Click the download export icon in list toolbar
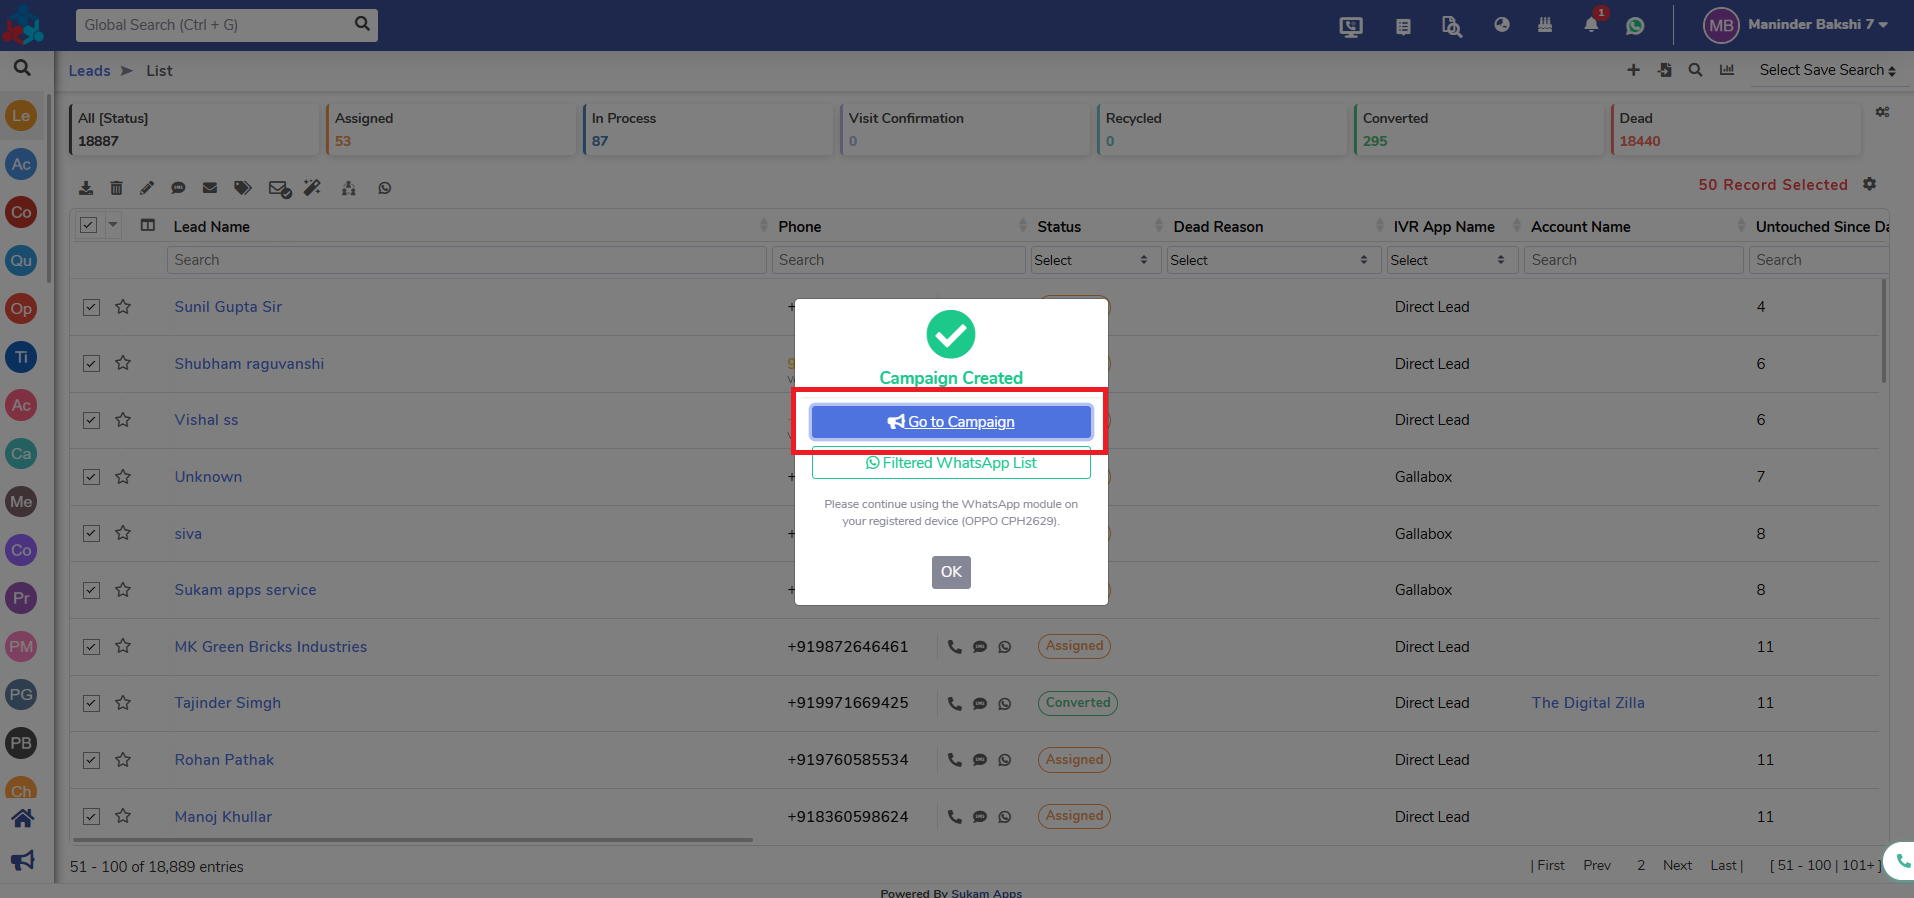 click(86, 188)
